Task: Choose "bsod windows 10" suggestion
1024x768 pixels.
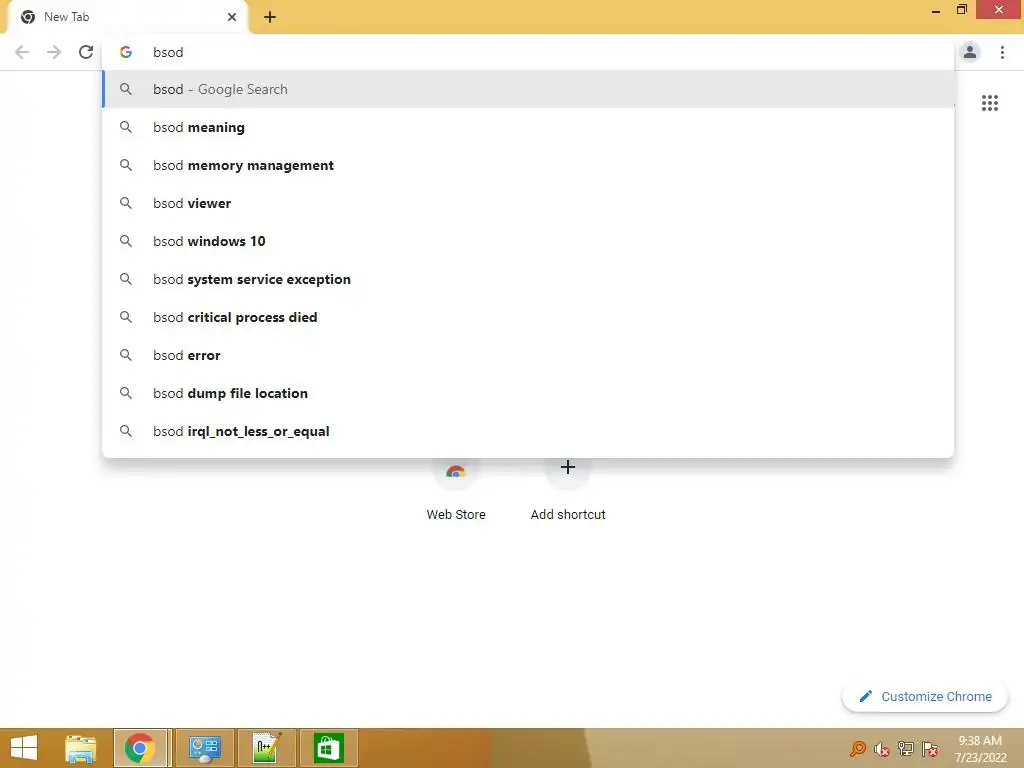Action: 528,241
